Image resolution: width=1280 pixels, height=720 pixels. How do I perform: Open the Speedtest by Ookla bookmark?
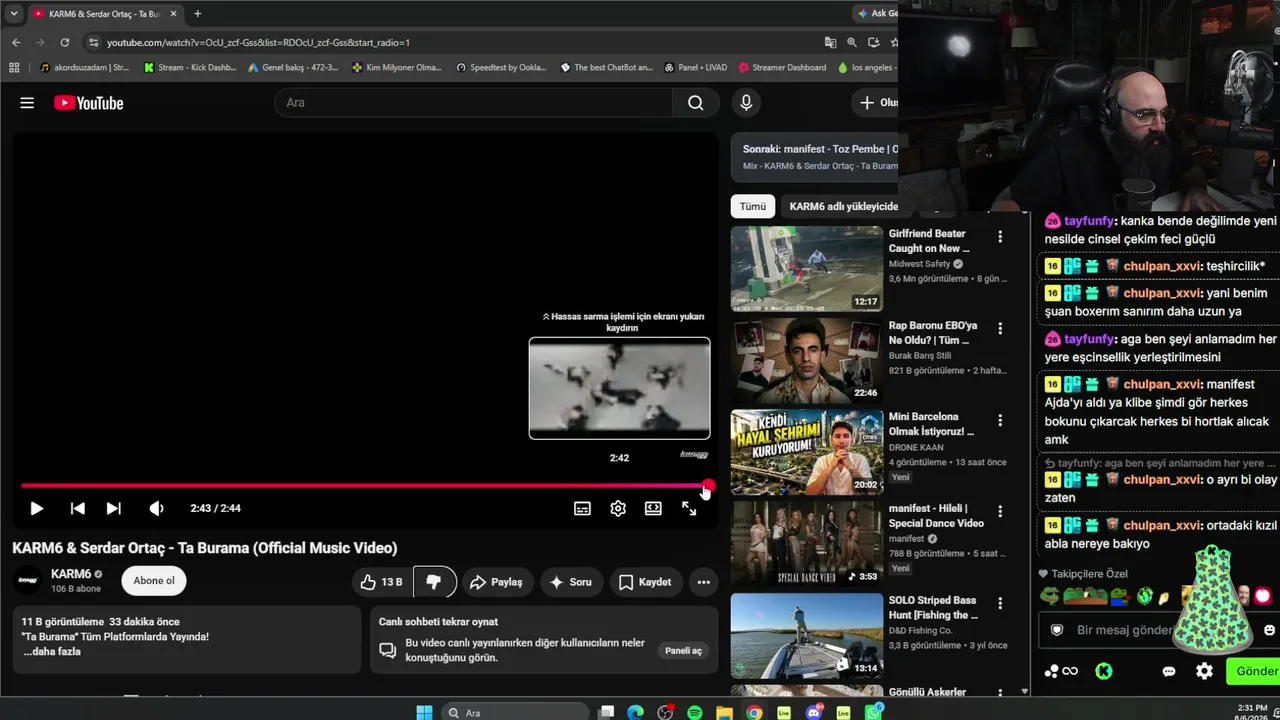click(x=501, y=68)
